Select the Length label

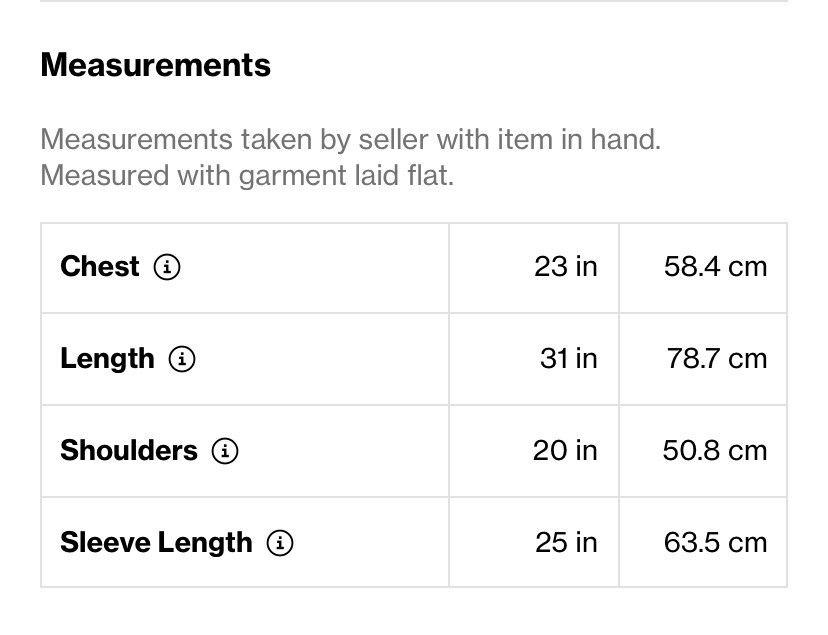[107, 359]
